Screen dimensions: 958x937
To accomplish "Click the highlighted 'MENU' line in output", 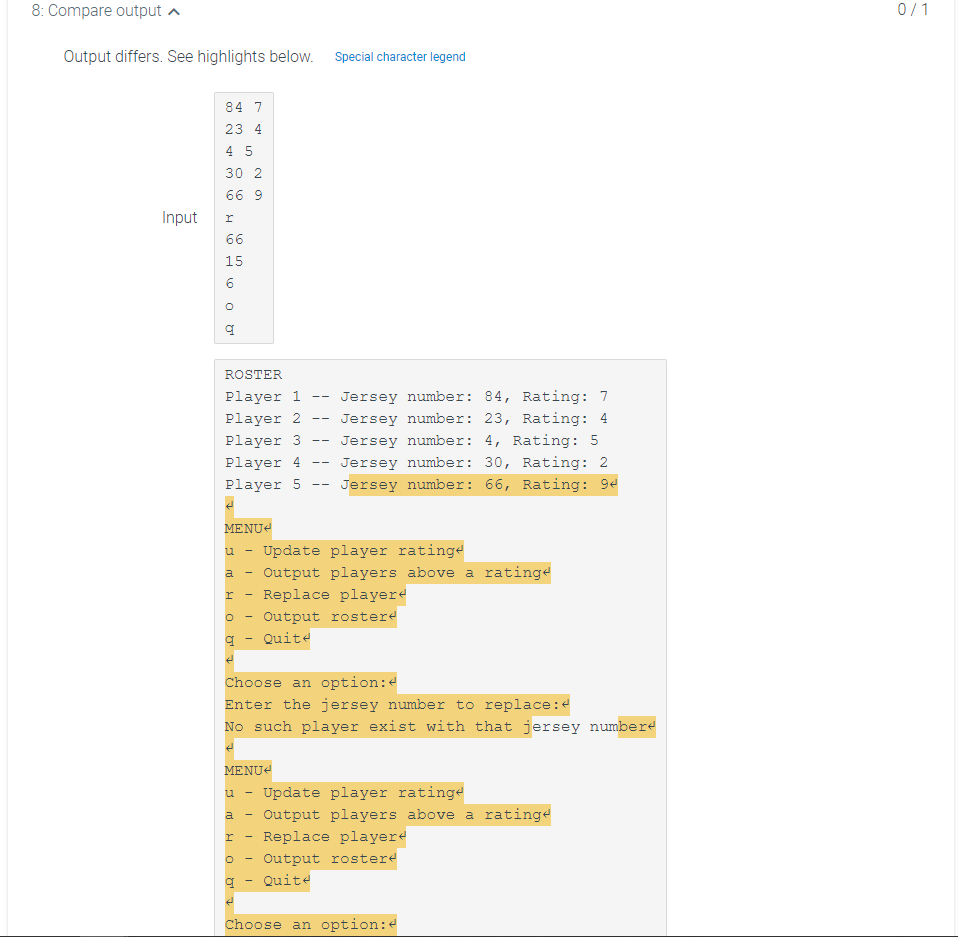I will [x=245, y=528].
